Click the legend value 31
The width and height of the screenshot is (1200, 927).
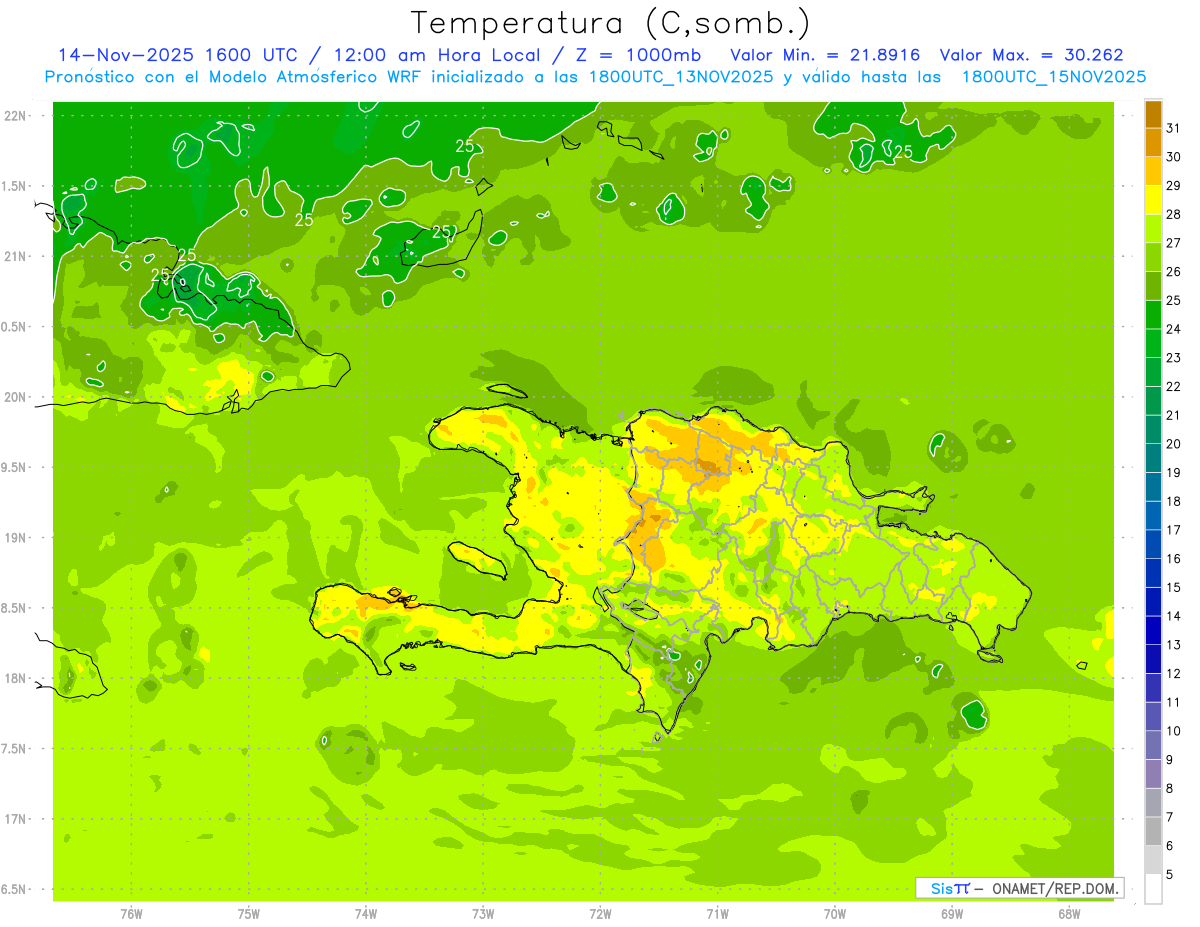pyautogui.click(x=1173, y=128)
